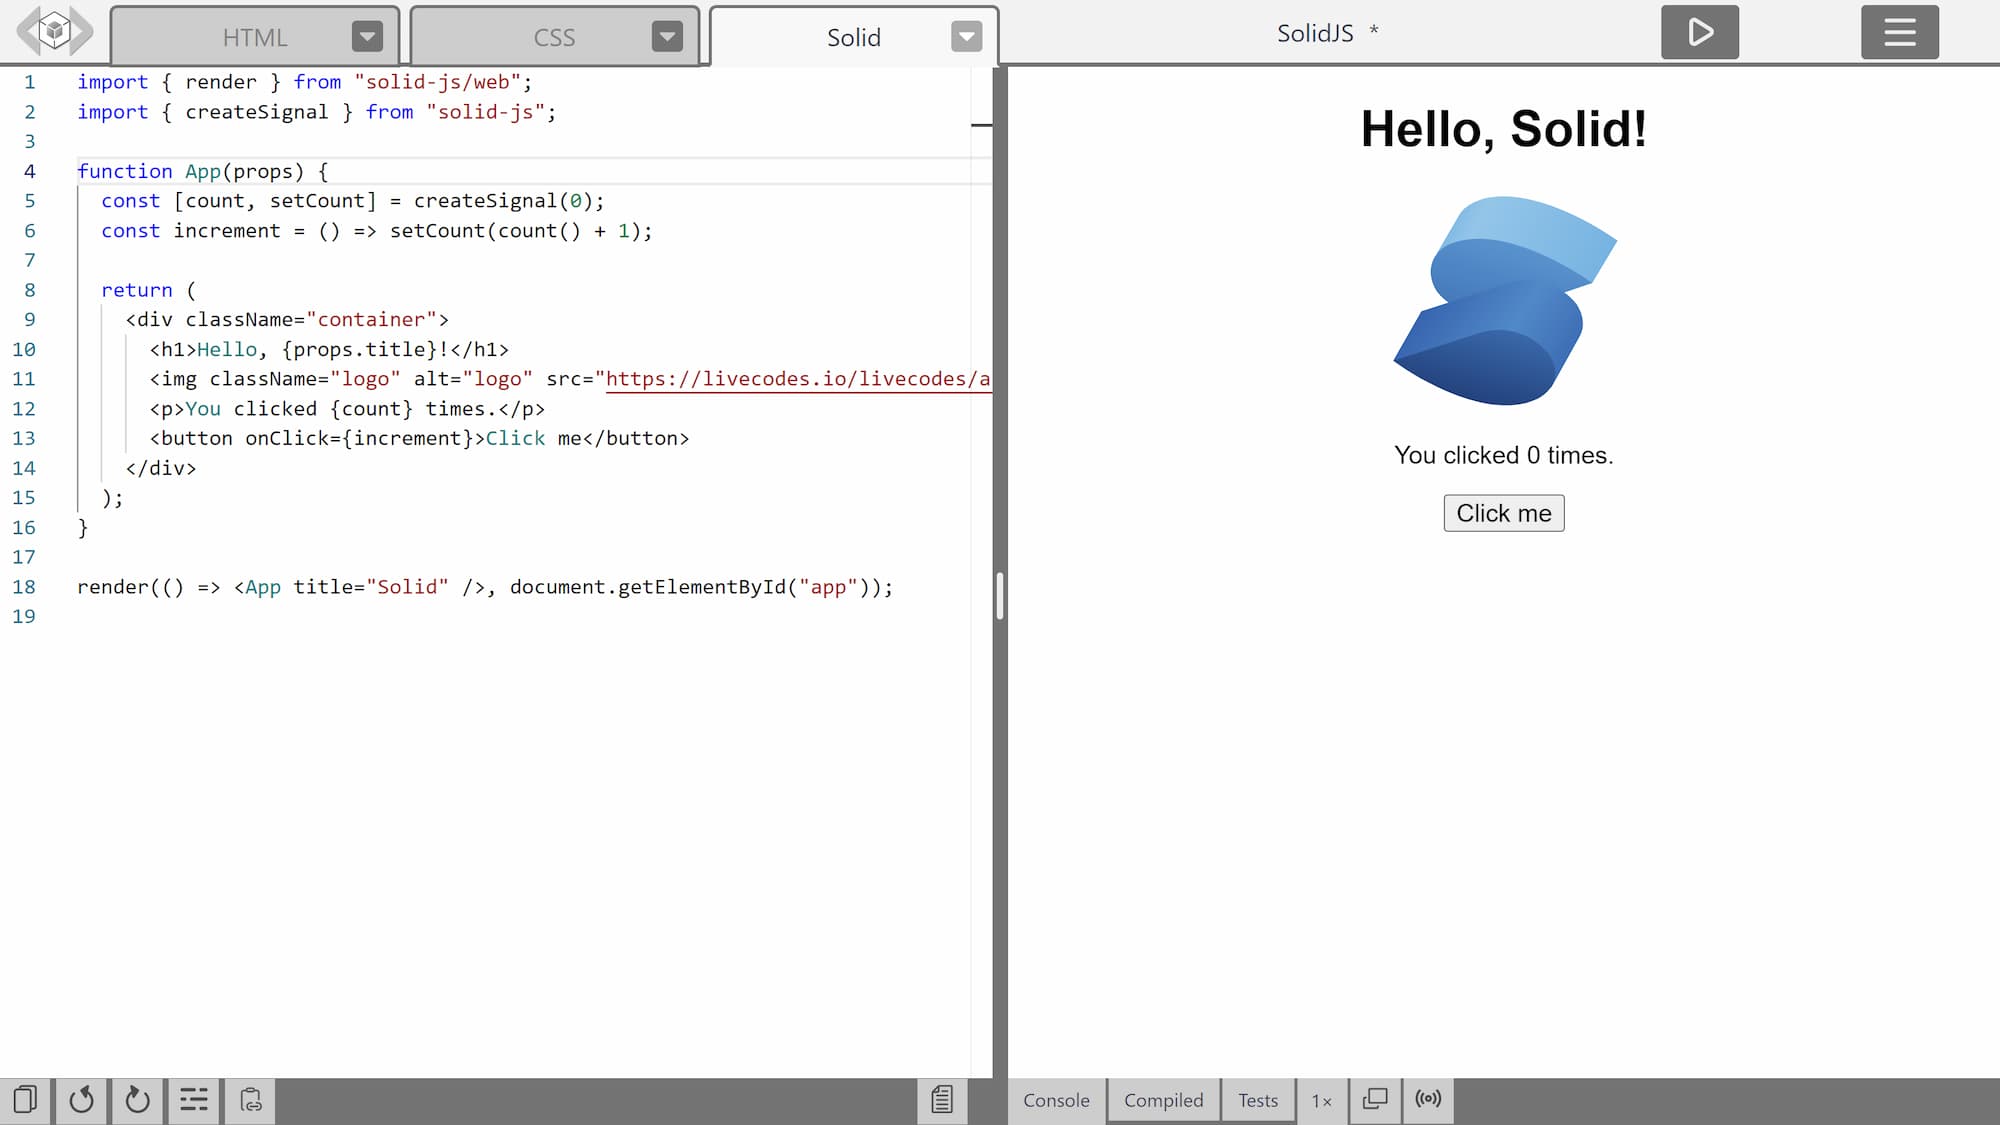Select the Tests tab at bottom

(1257, 1099)
